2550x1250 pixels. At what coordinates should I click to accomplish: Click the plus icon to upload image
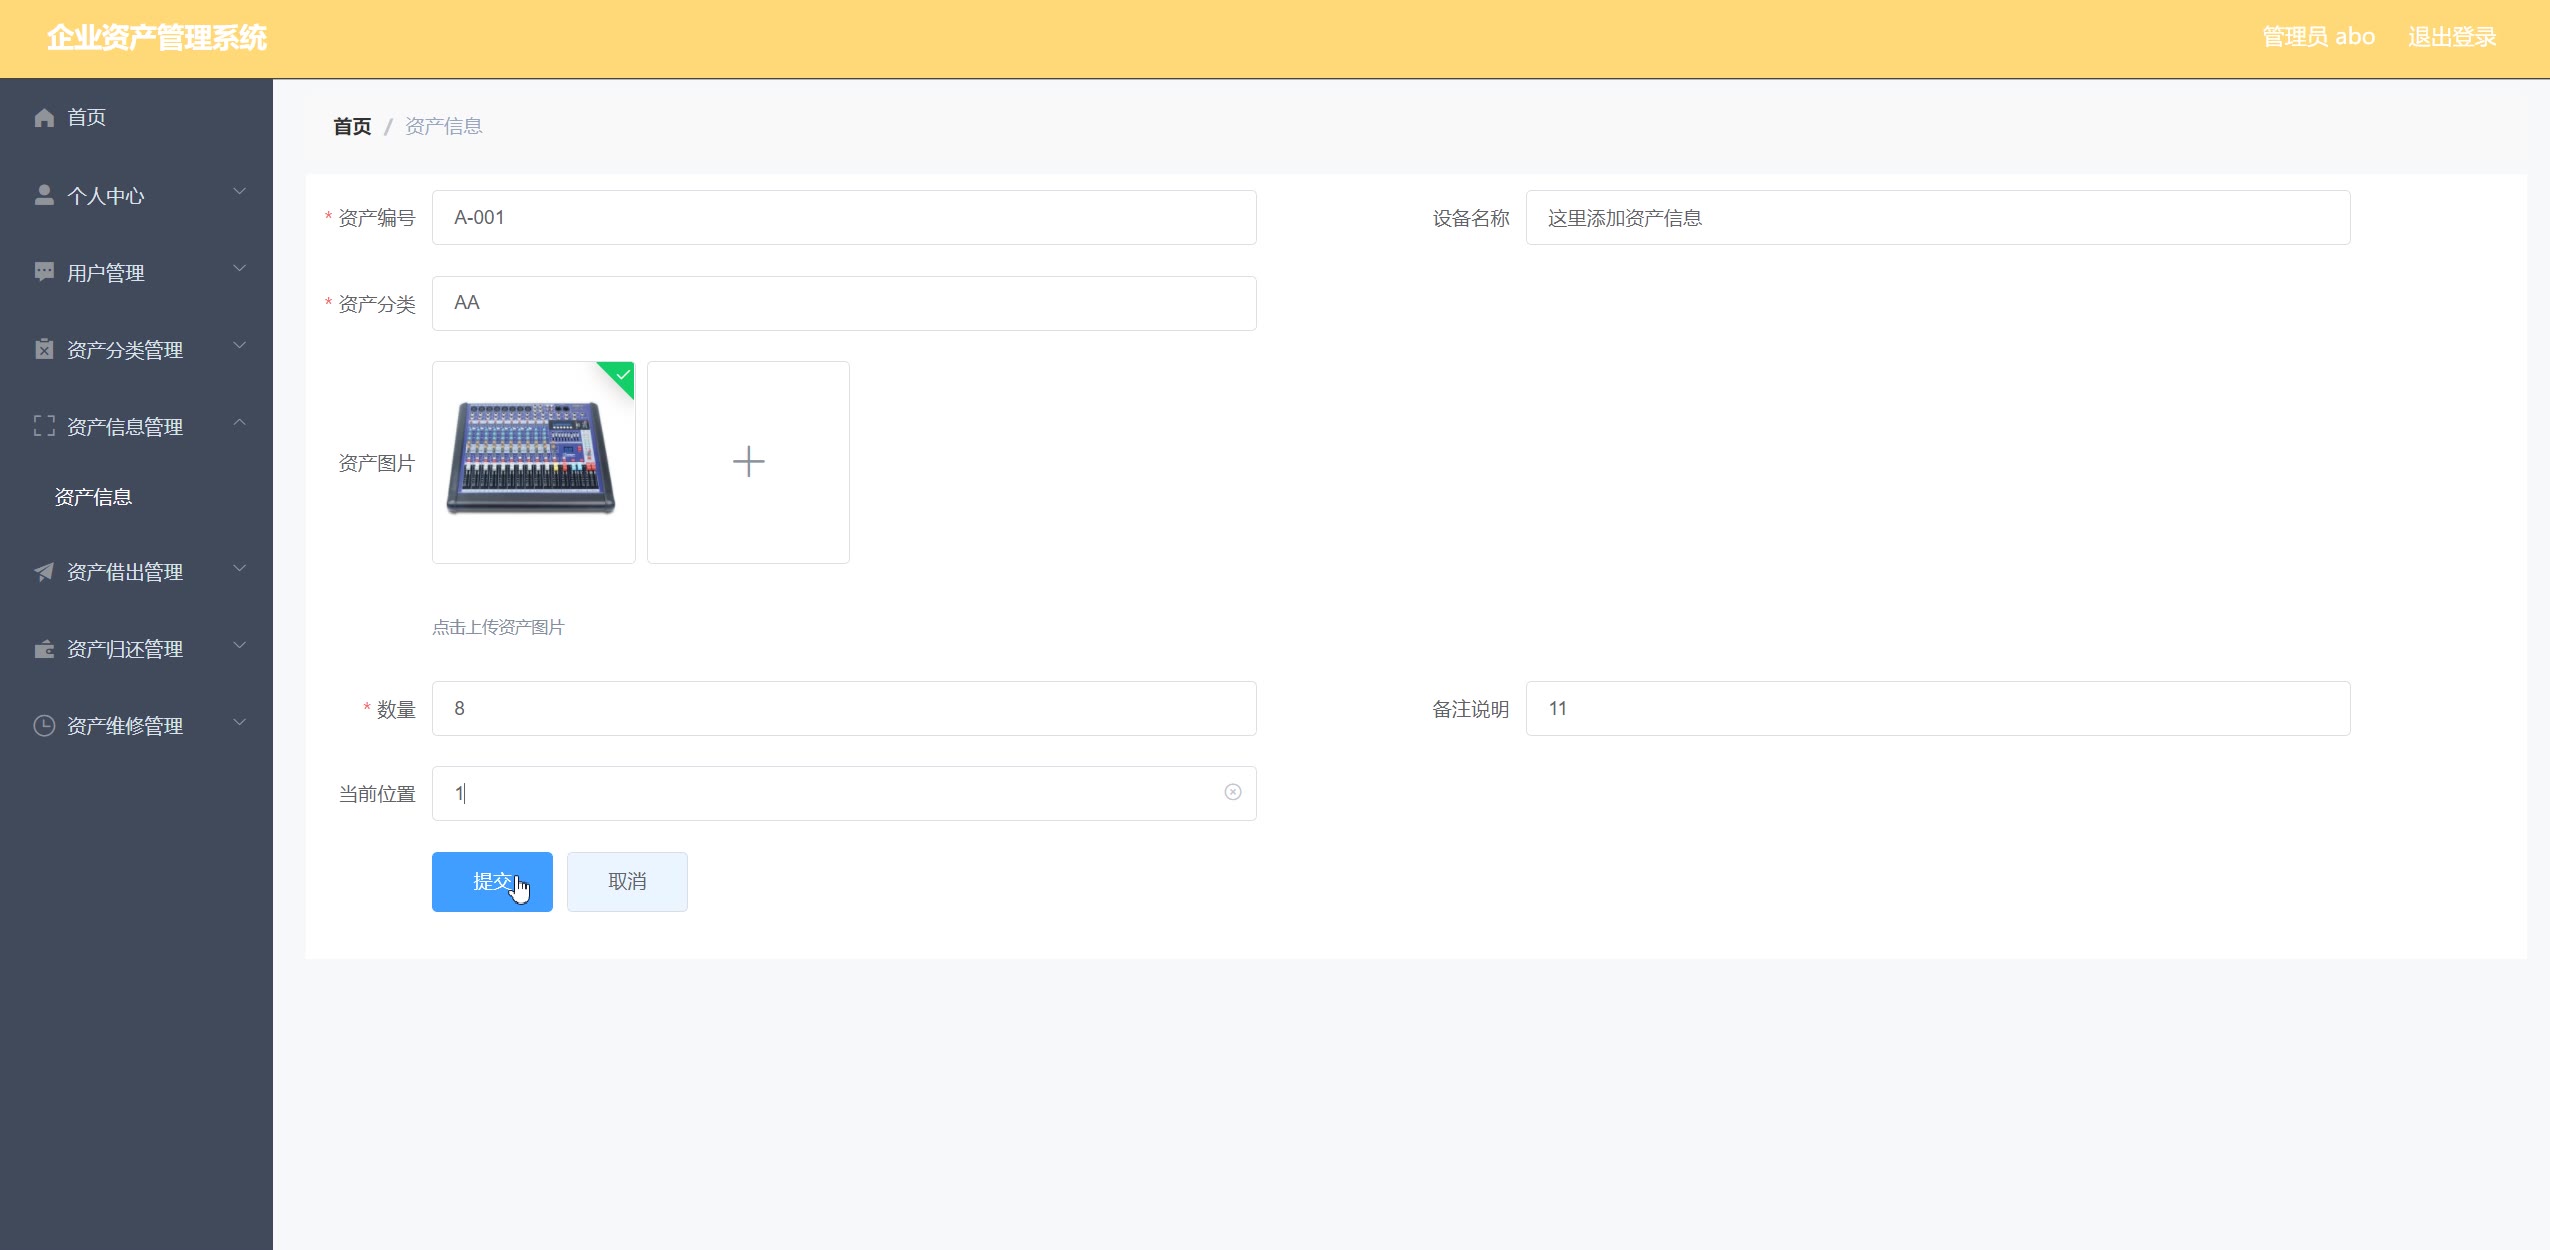(748, 462)
